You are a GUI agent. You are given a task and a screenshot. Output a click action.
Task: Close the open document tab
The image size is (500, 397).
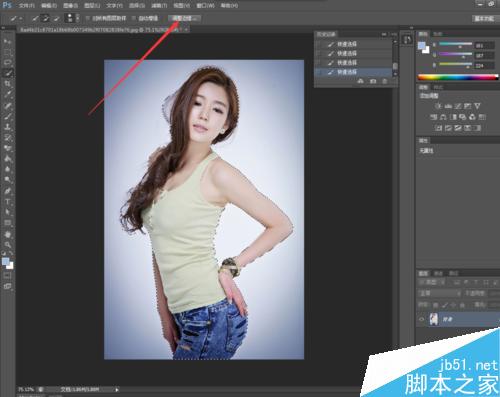(x=186, y=30)
